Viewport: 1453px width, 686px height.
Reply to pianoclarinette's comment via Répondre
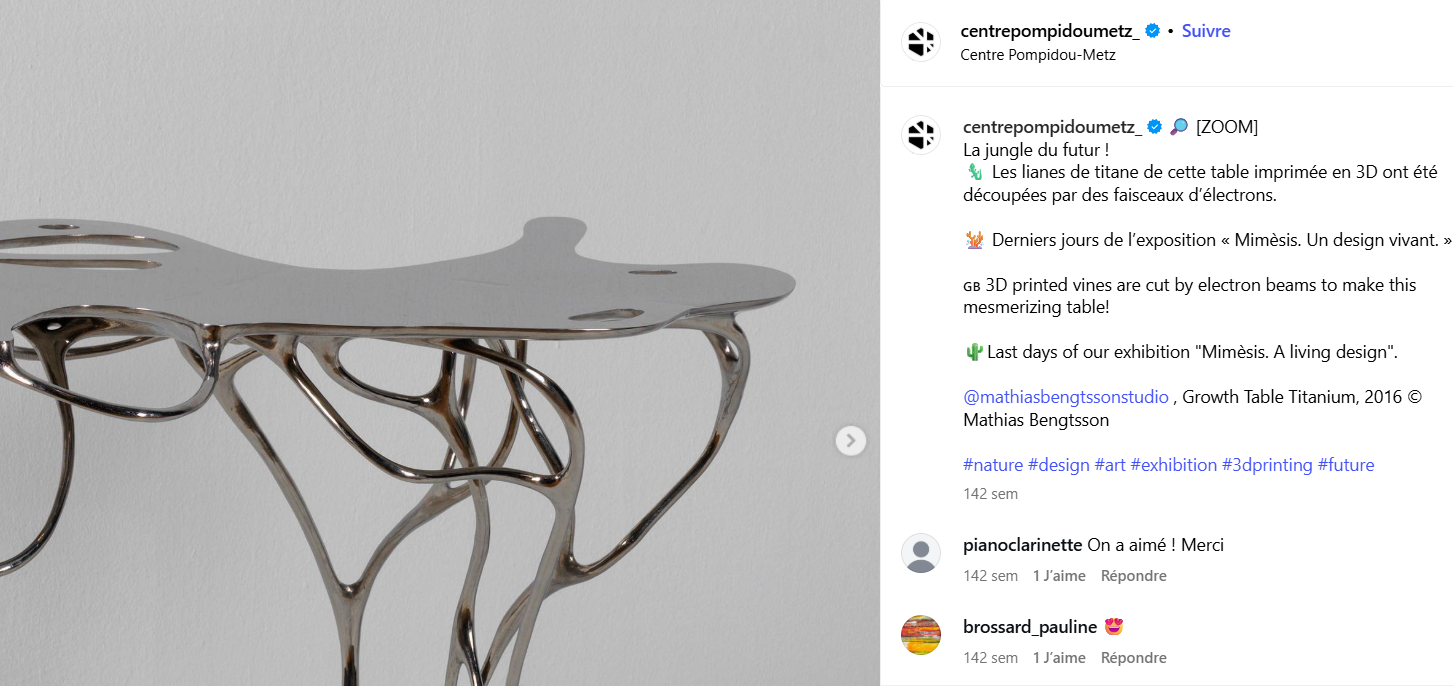[x=1134, y=576]
